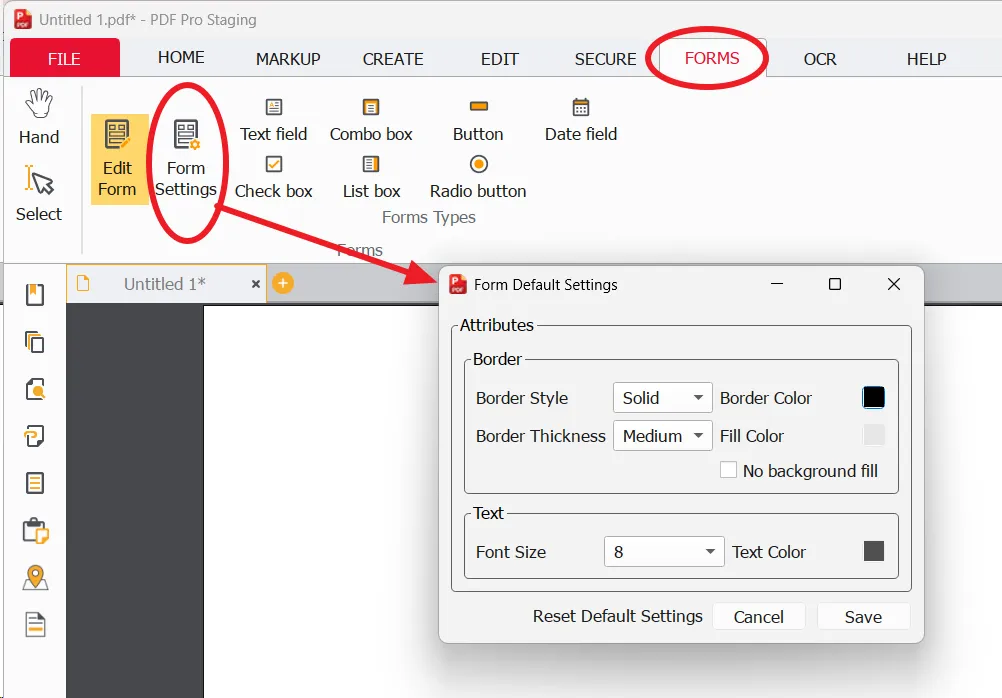The width and height of the screenshot is (1002, 698).
Task: Pick the Border Color swatch
Action: point(874,398)
